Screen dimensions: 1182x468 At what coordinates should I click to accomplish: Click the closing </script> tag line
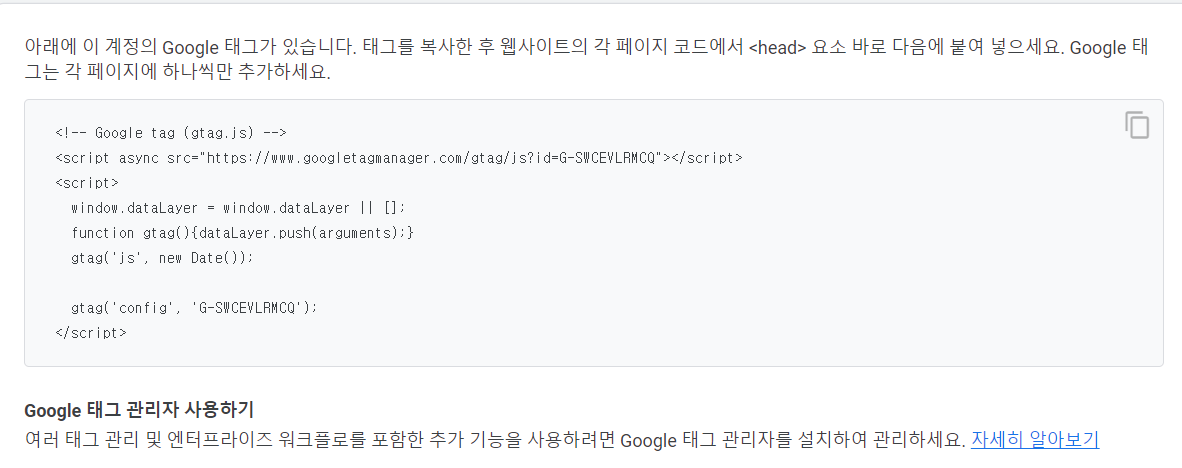point(90,332)
